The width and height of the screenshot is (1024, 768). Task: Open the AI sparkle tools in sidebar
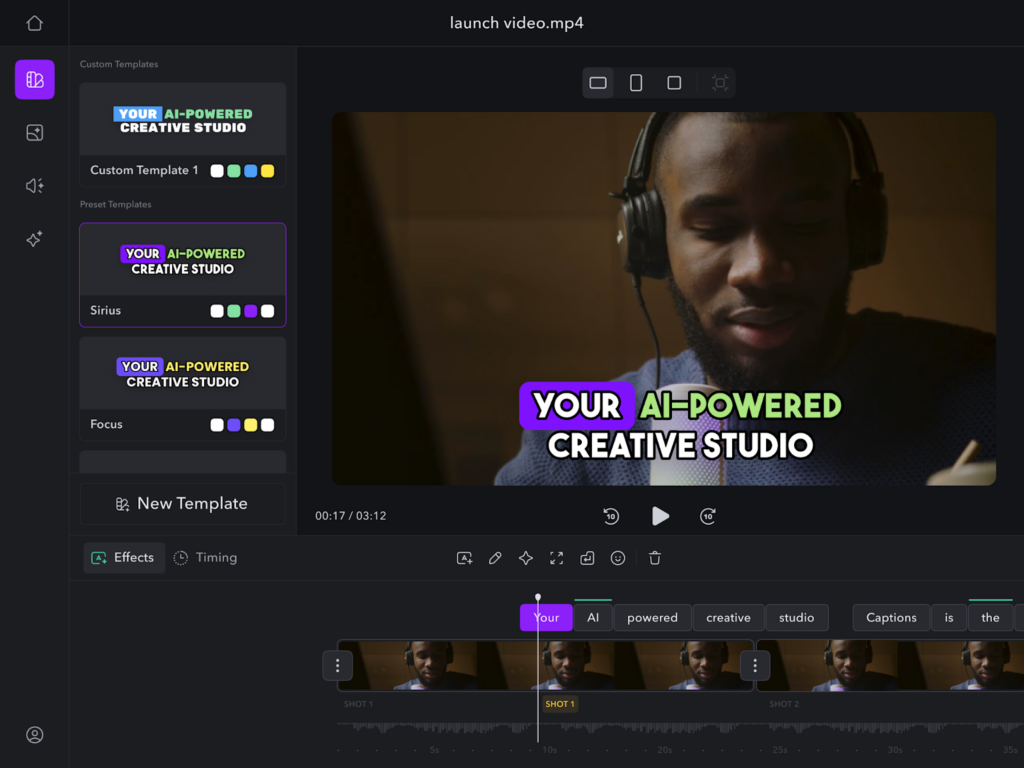[x=34, y=239]
